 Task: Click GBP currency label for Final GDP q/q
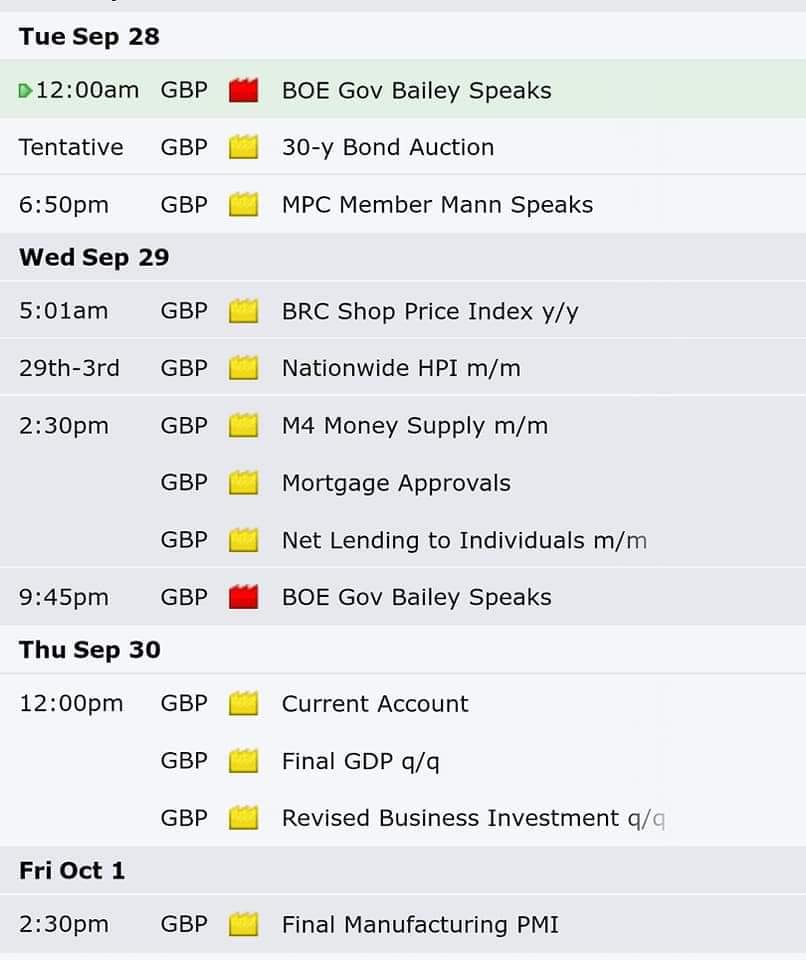(184, 761)
